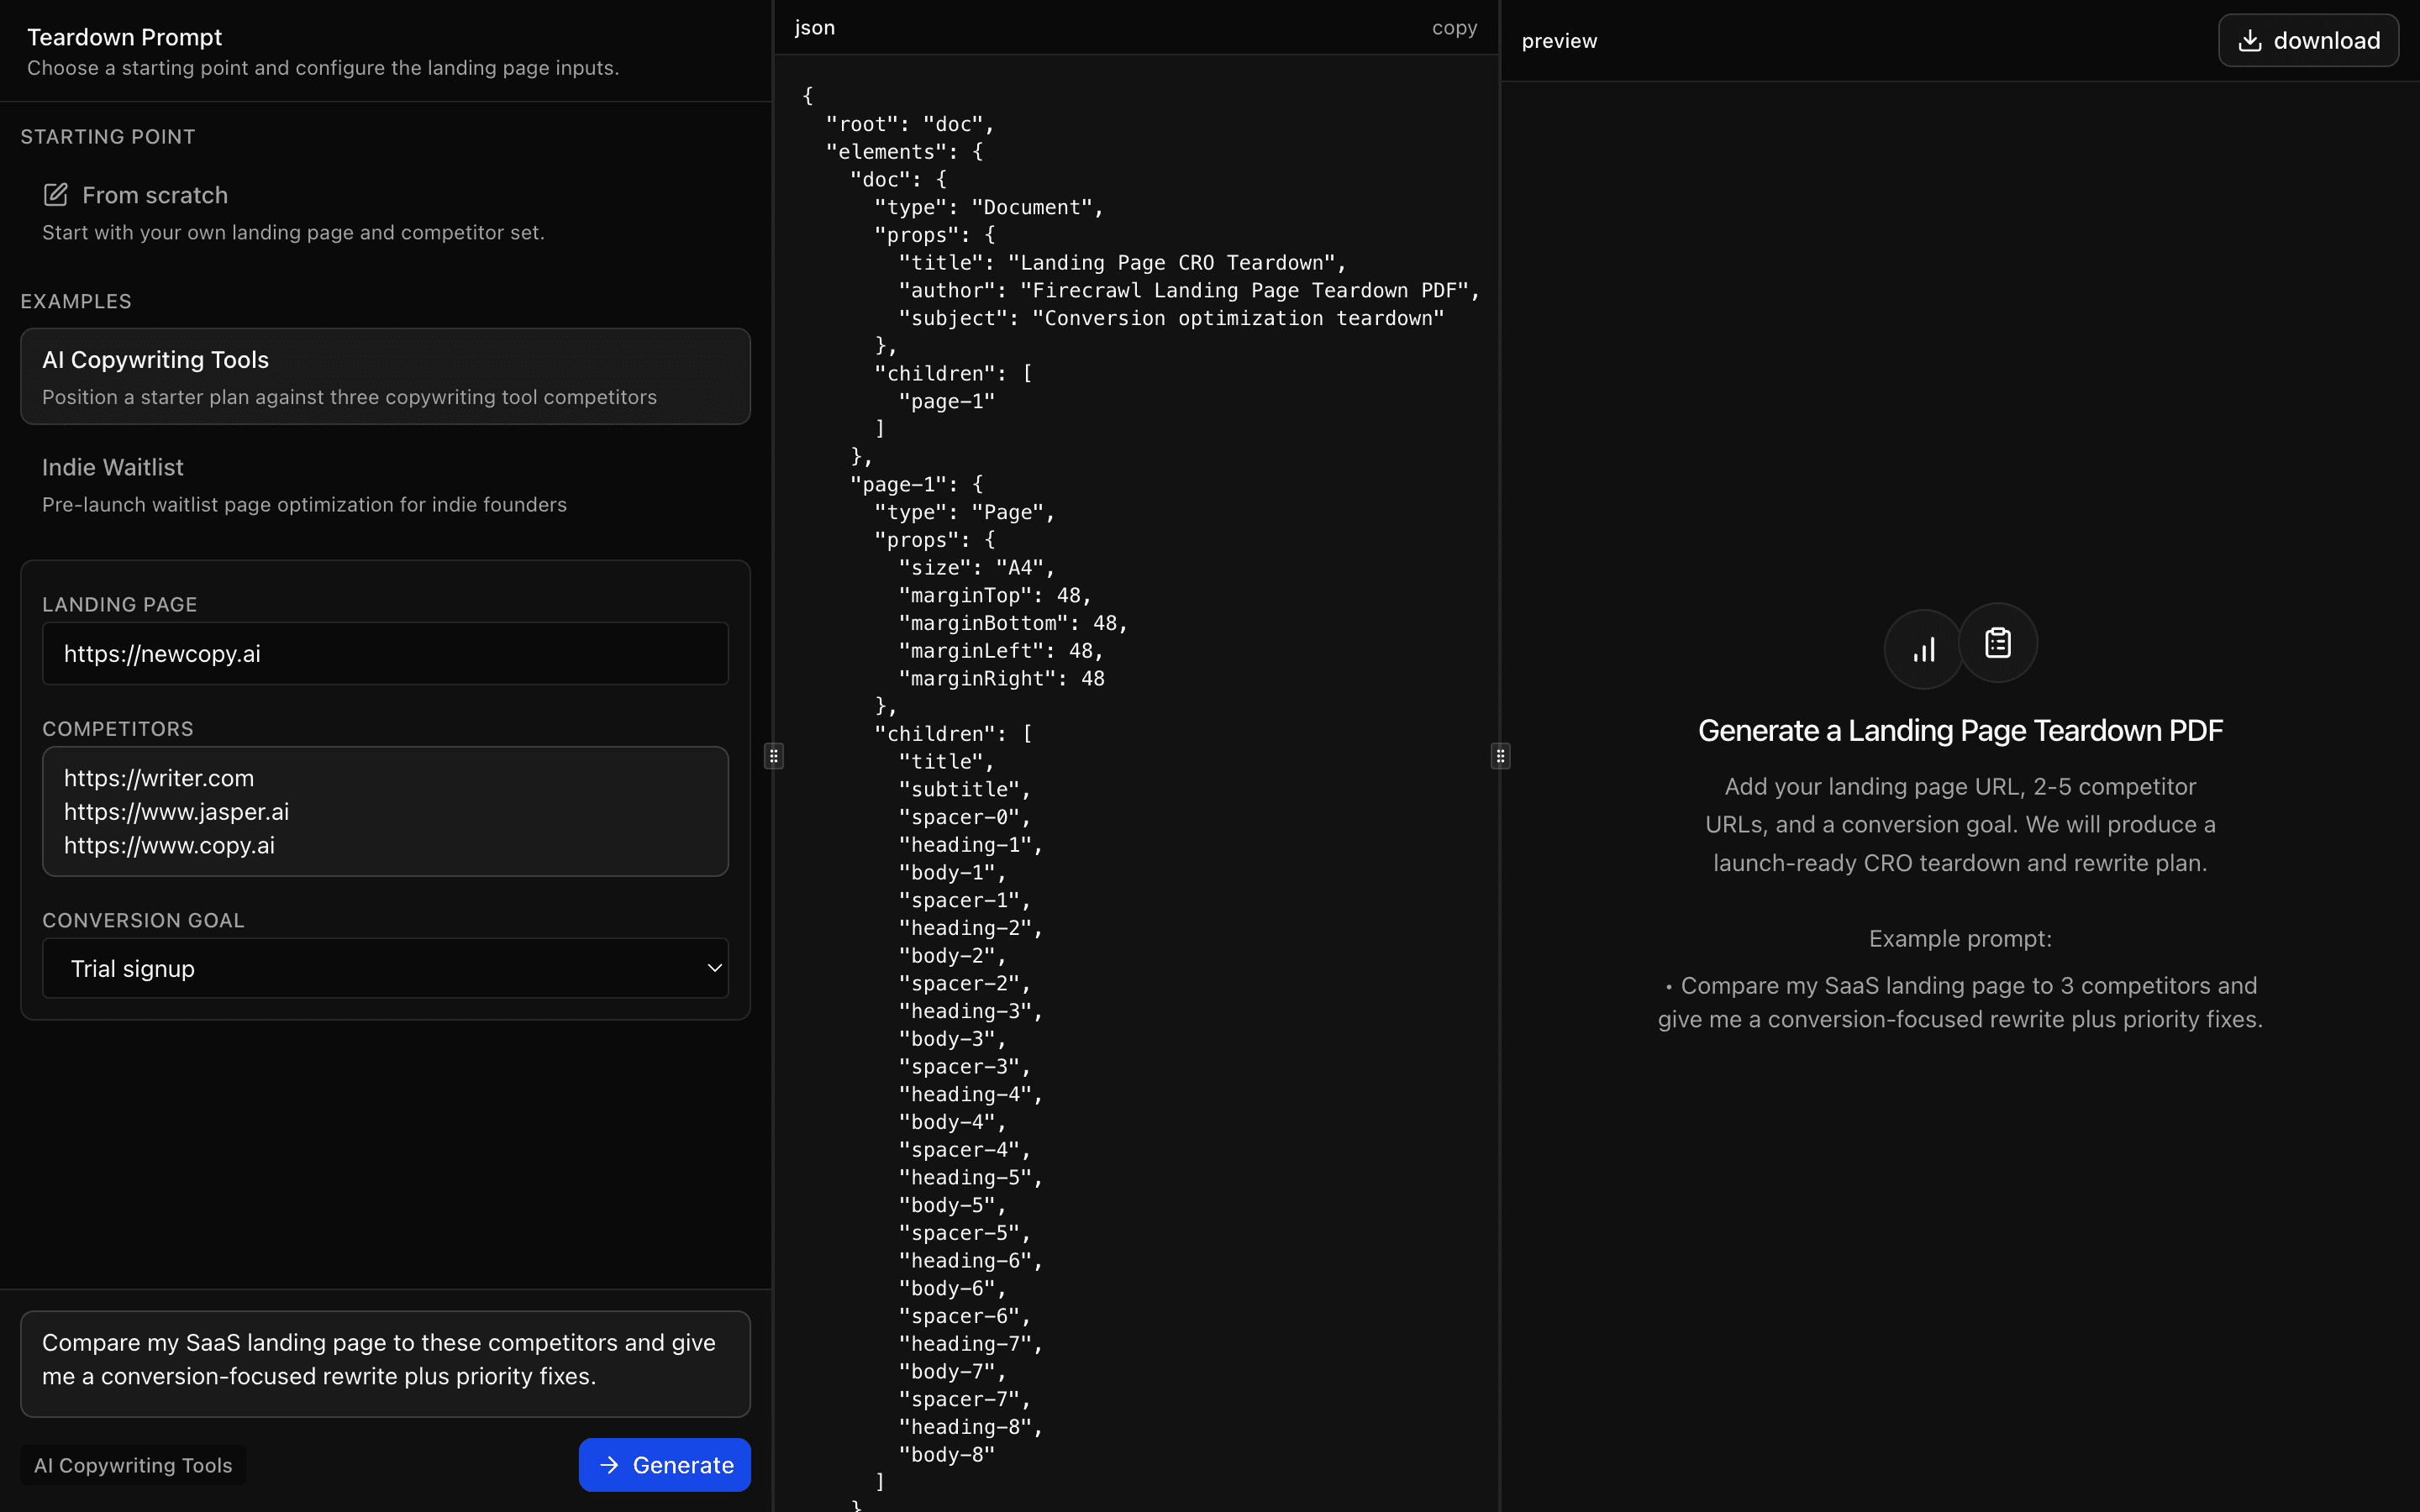Grab the right panel resize handle grip

[1499, 755]
